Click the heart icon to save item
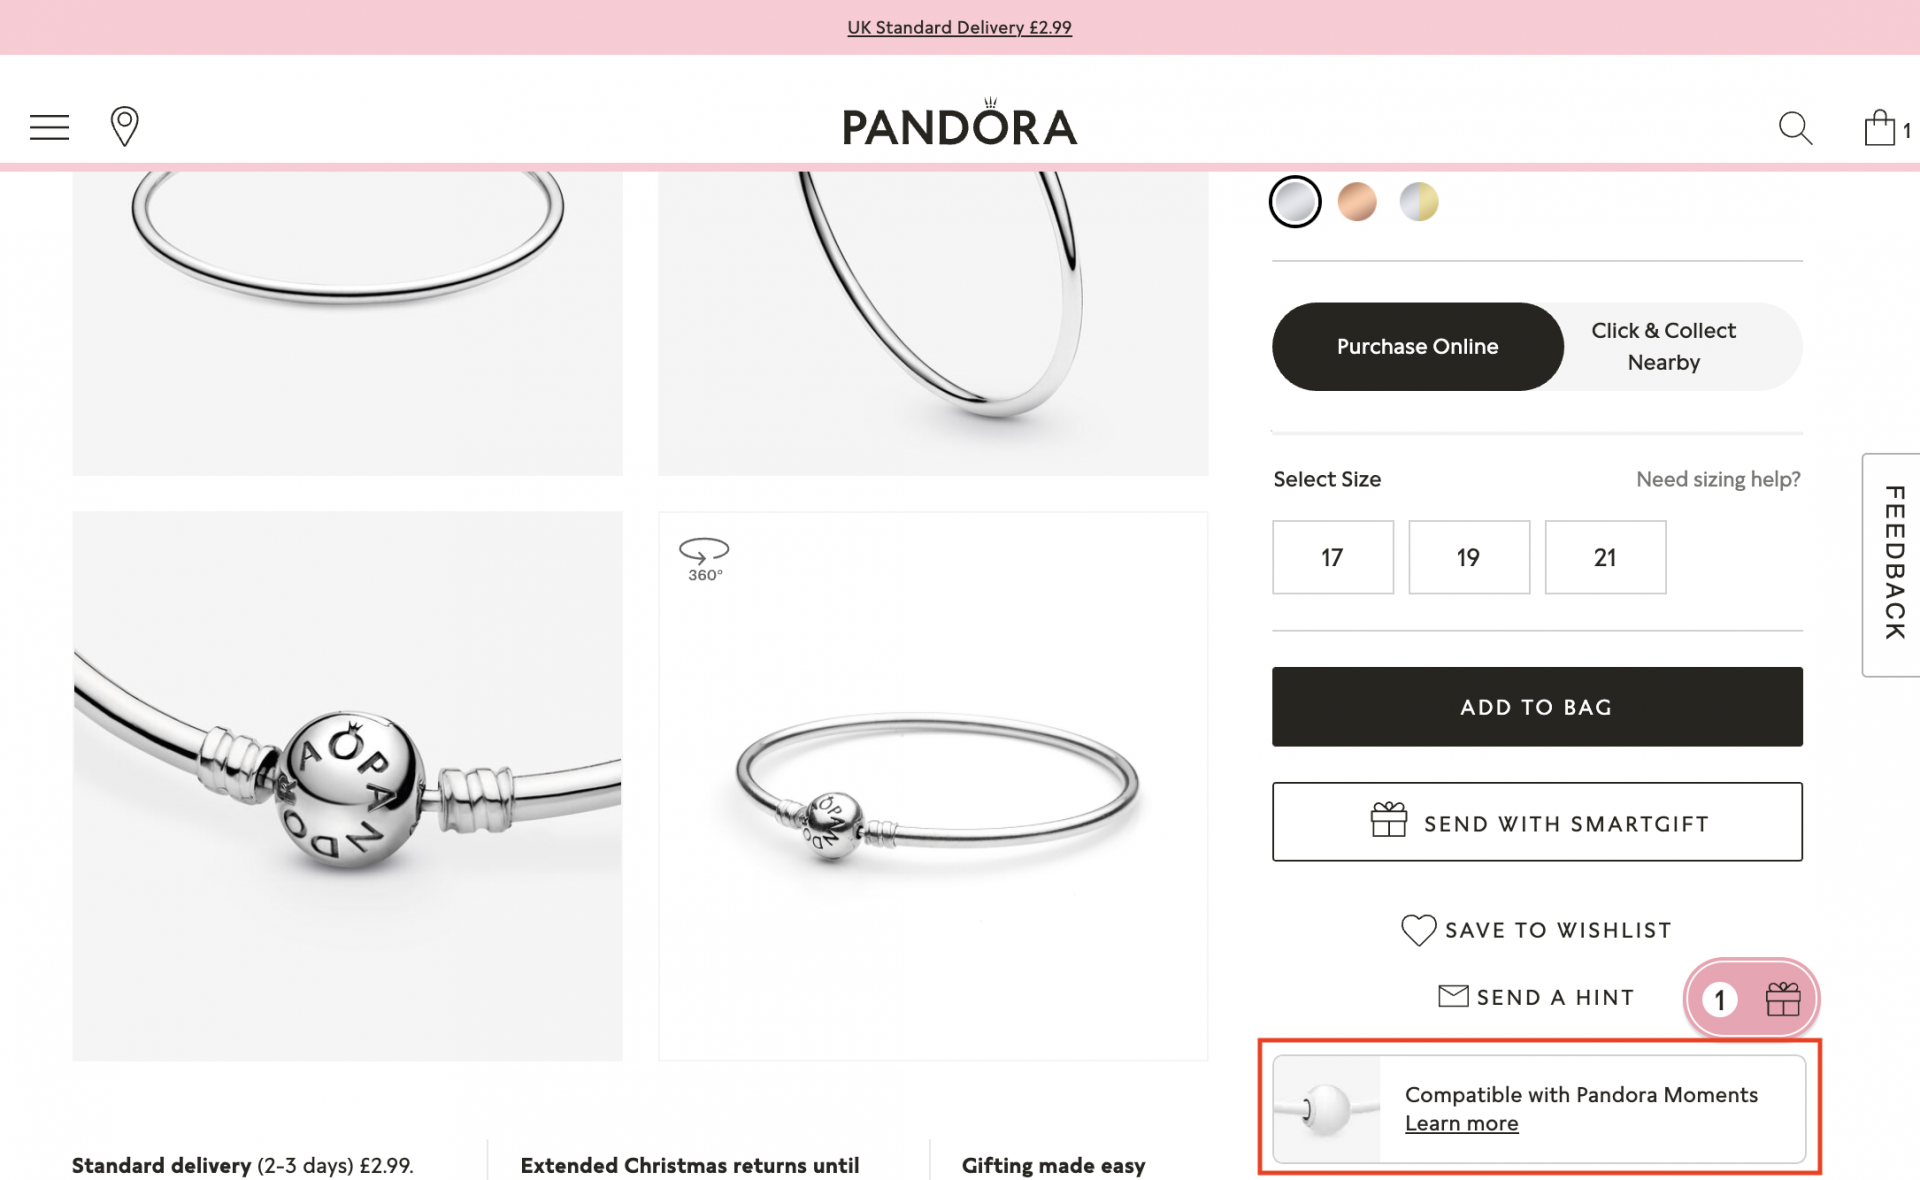 (1417, 930)
